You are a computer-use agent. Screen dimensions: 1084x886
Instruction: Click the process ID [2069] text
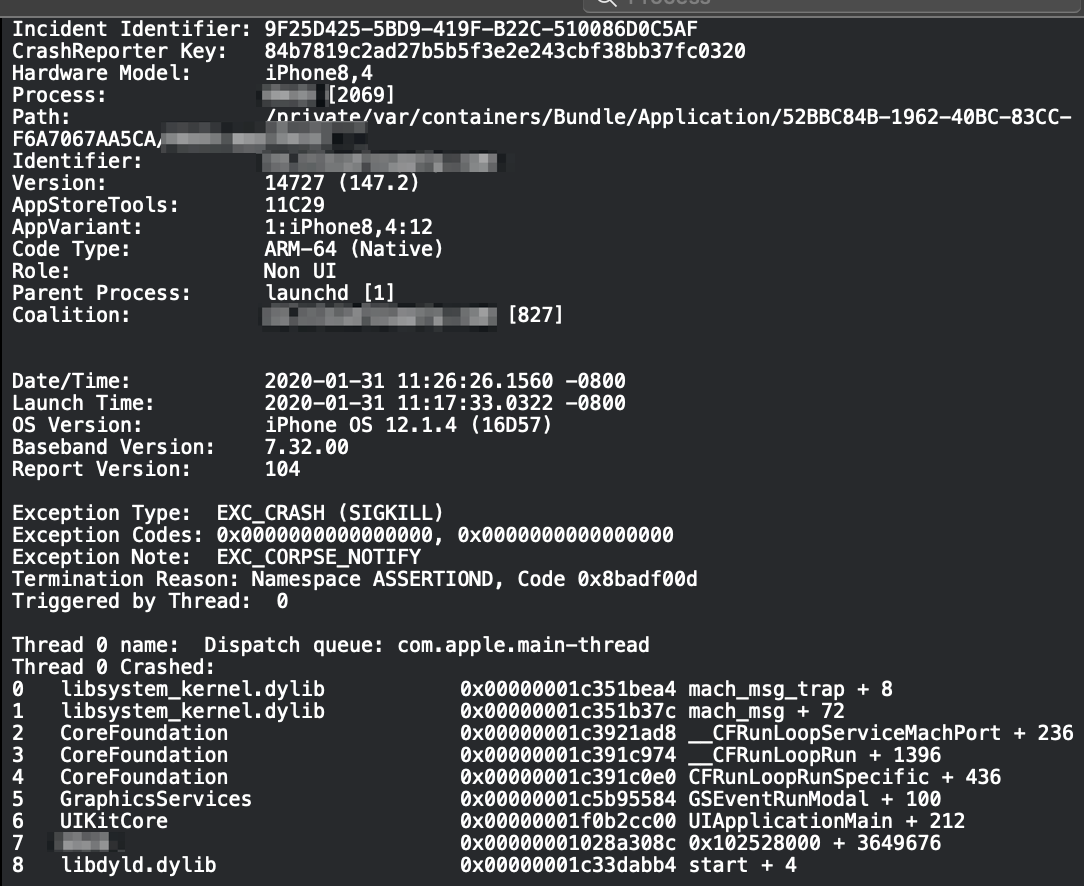click(x=361, y=95)
